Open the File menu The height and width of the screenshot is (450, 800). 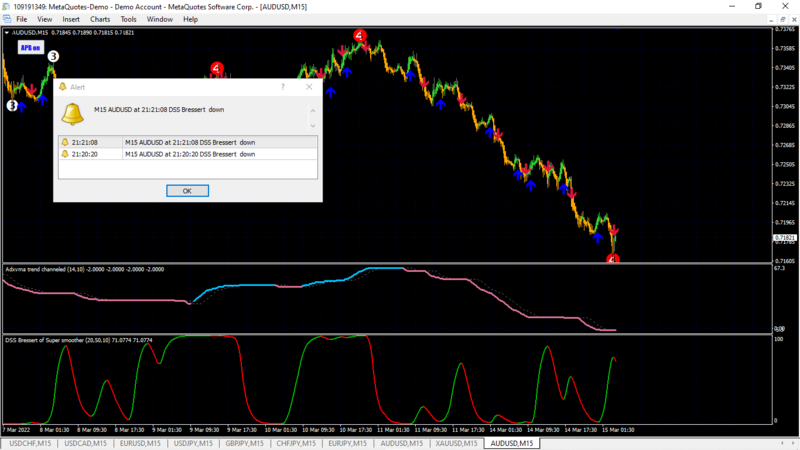(21, 19)
